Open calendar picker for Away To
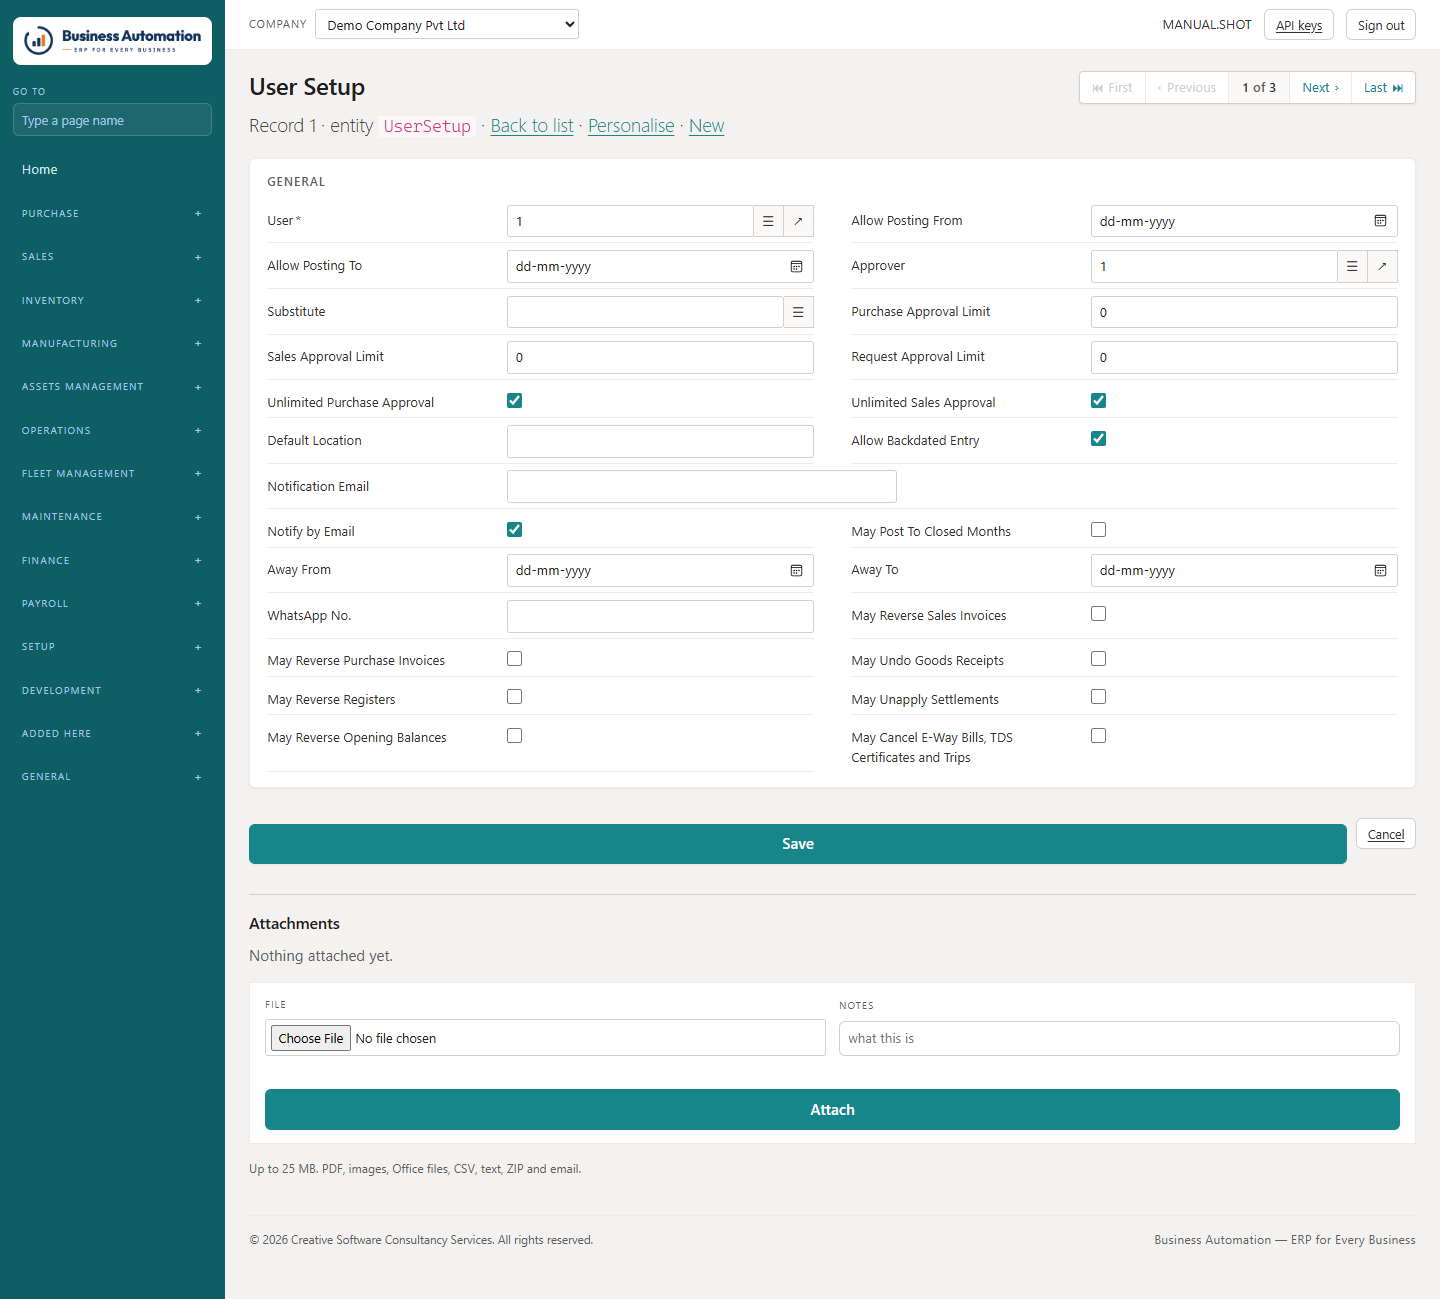 point(1380,570)
